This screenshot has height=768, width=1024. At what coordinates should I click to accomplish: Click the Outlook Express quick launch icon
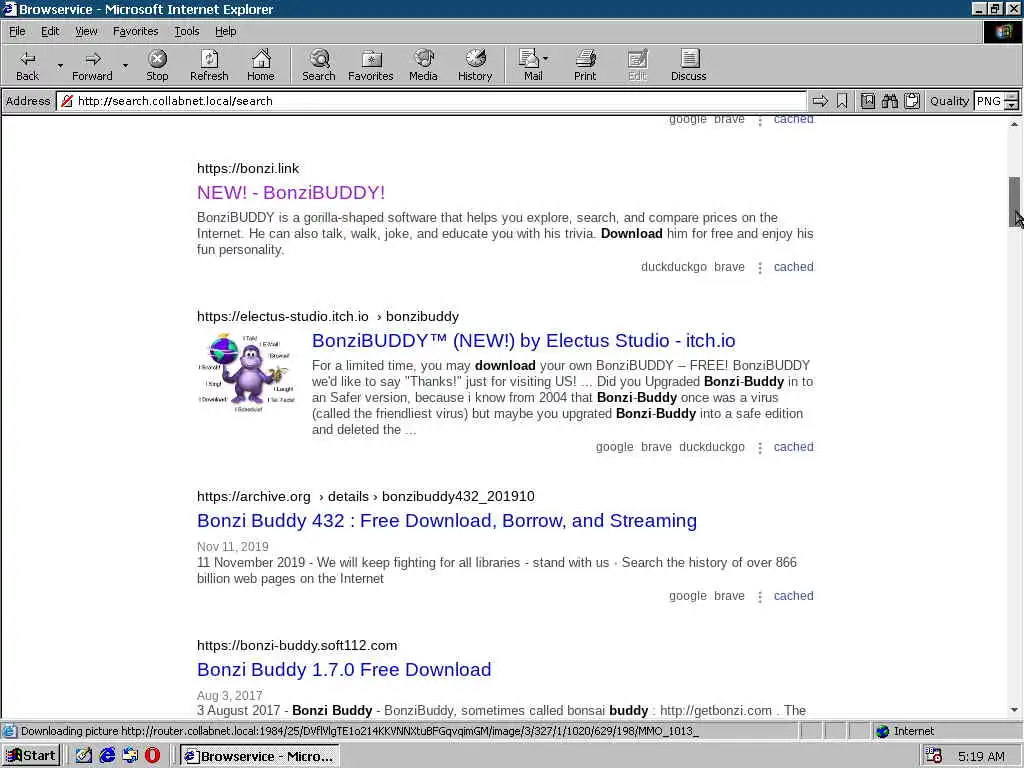pos(130,756)
